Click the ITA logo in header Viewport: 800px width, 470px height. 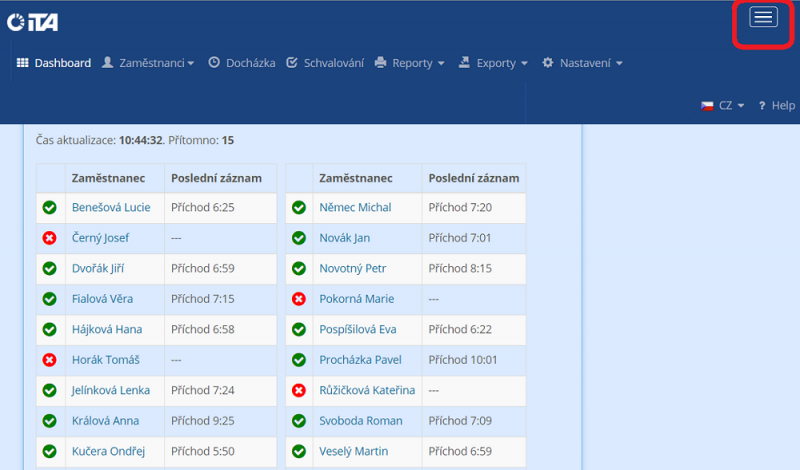(x=32, y=22)
